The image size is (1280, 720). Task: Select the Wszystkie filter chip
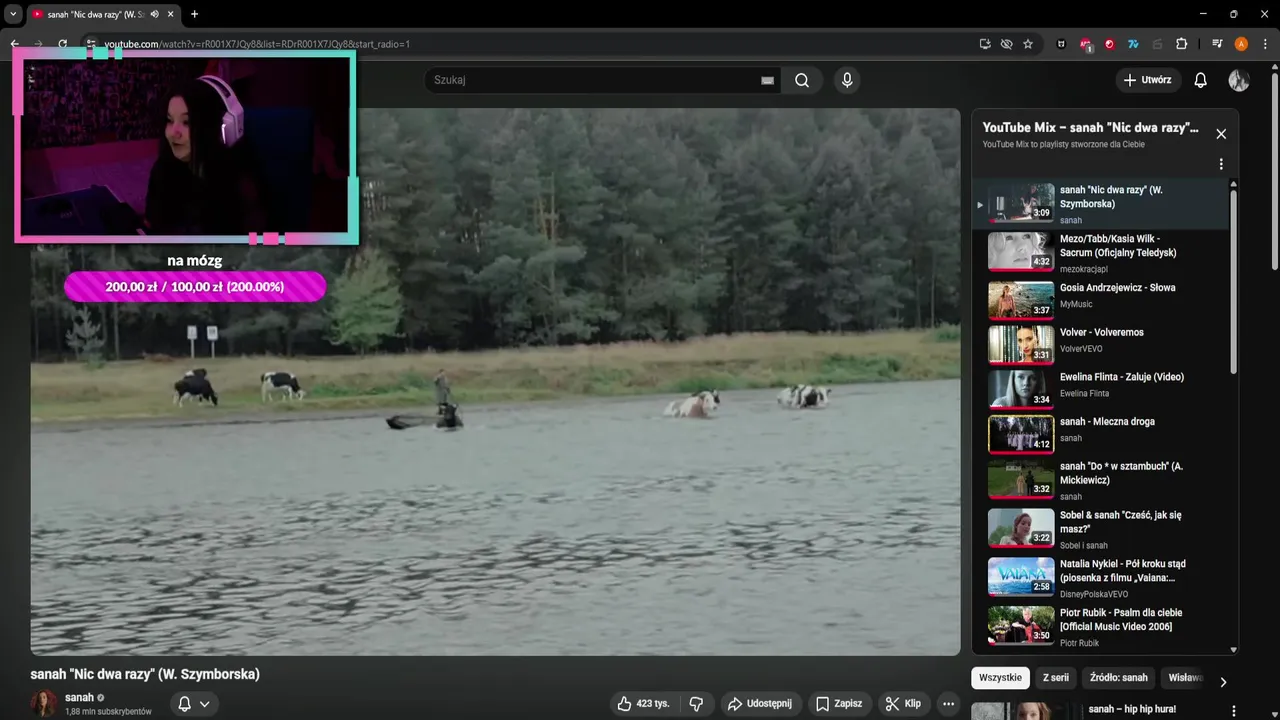click(1000, 677)
